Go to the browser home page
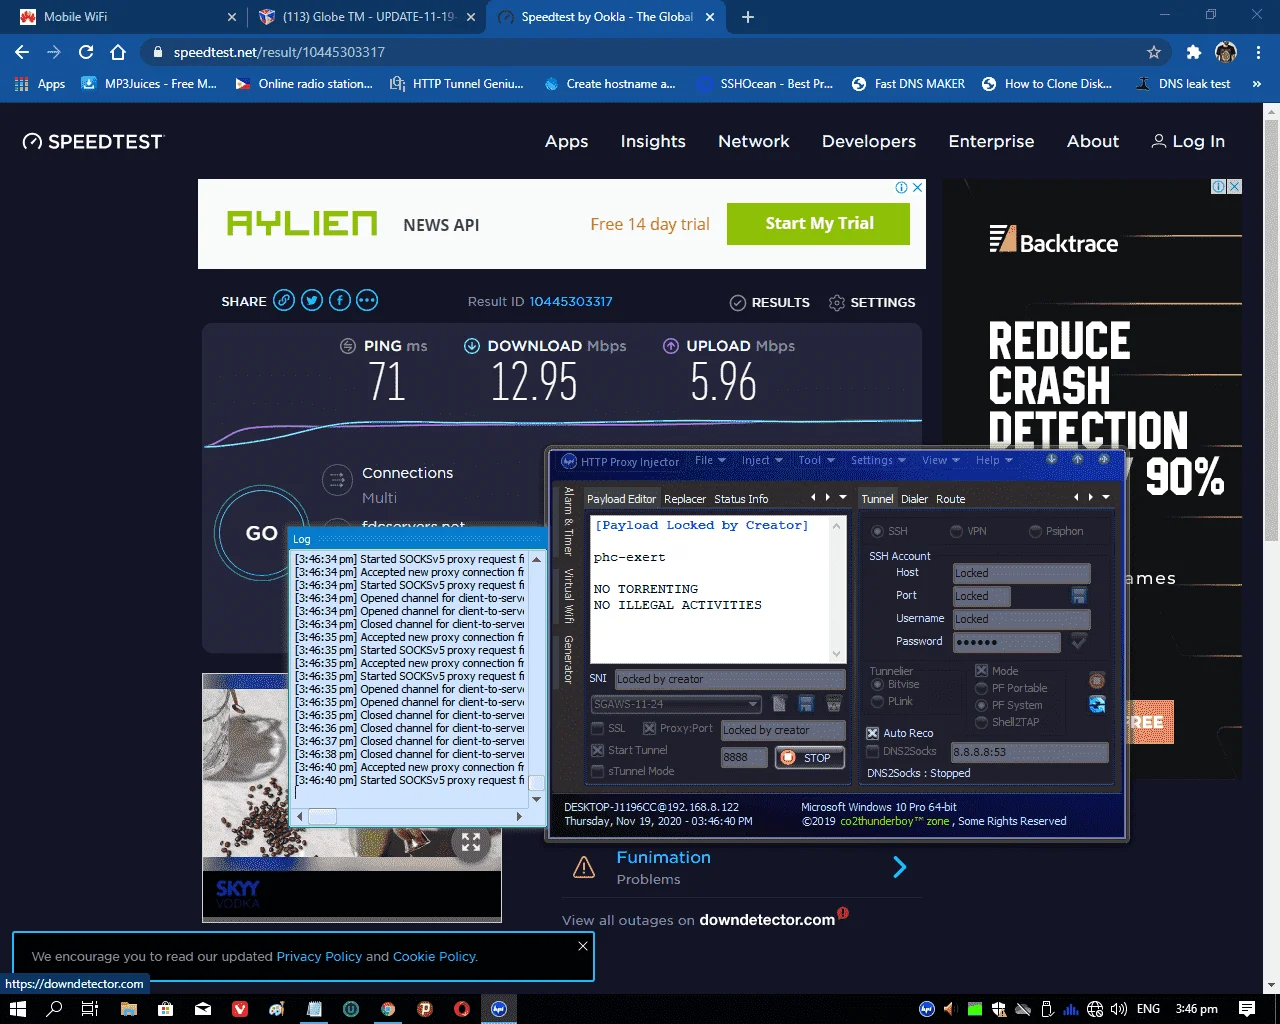 click(x=118, y=52)
